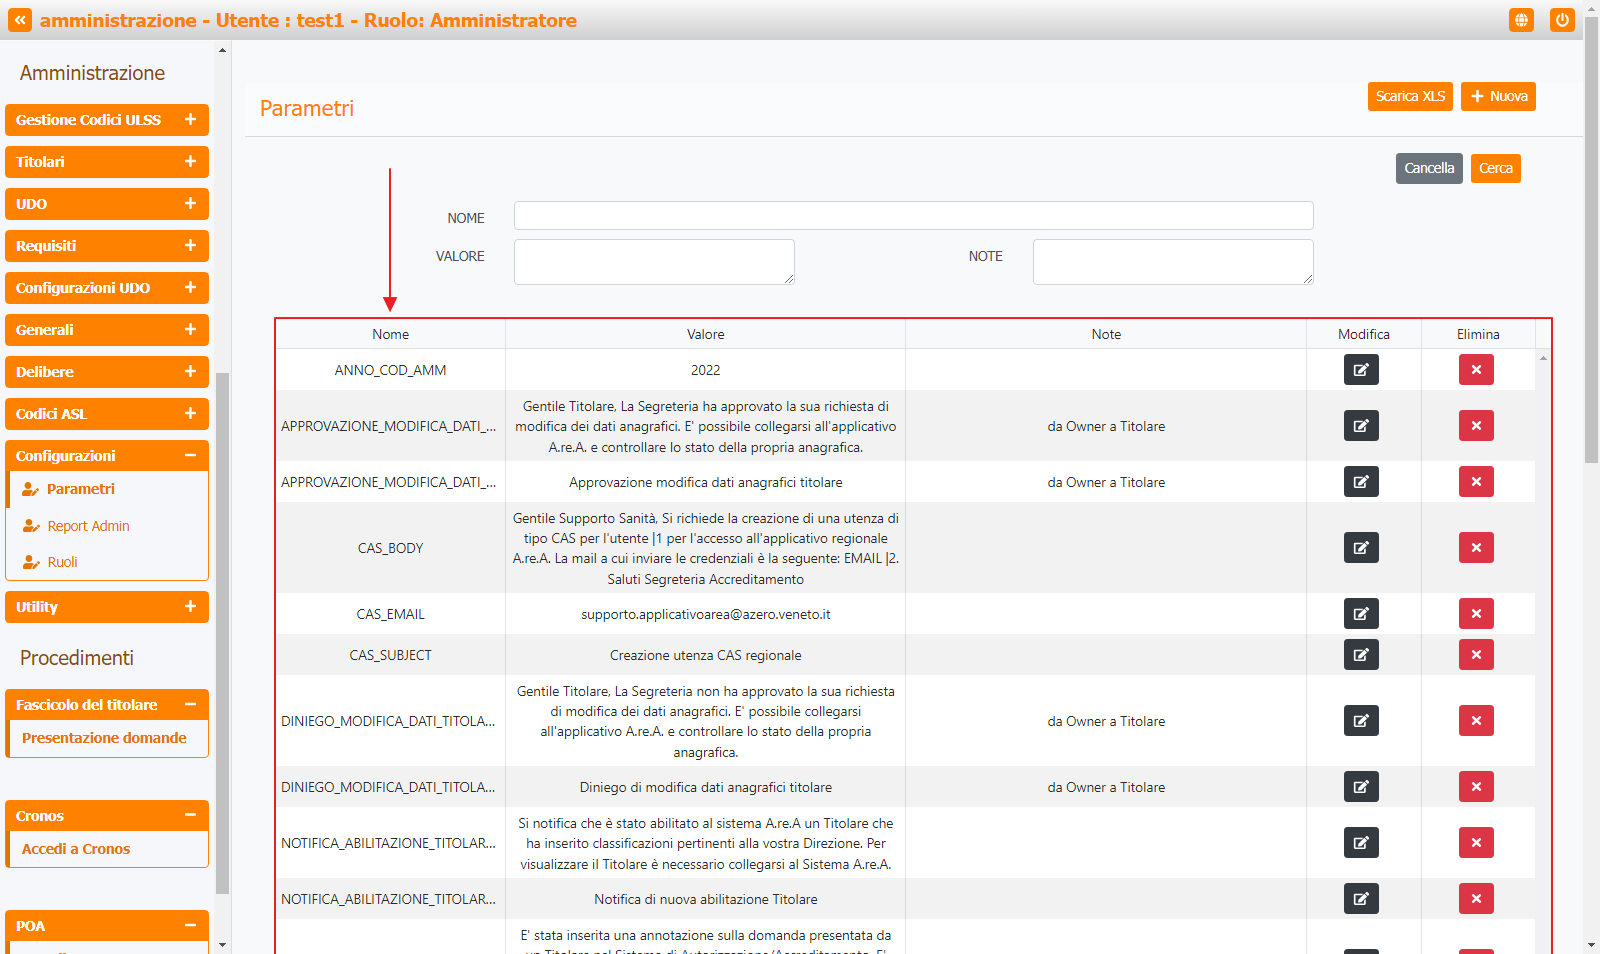Collapse the sidebar with double-chevron icon

(20, 20)
